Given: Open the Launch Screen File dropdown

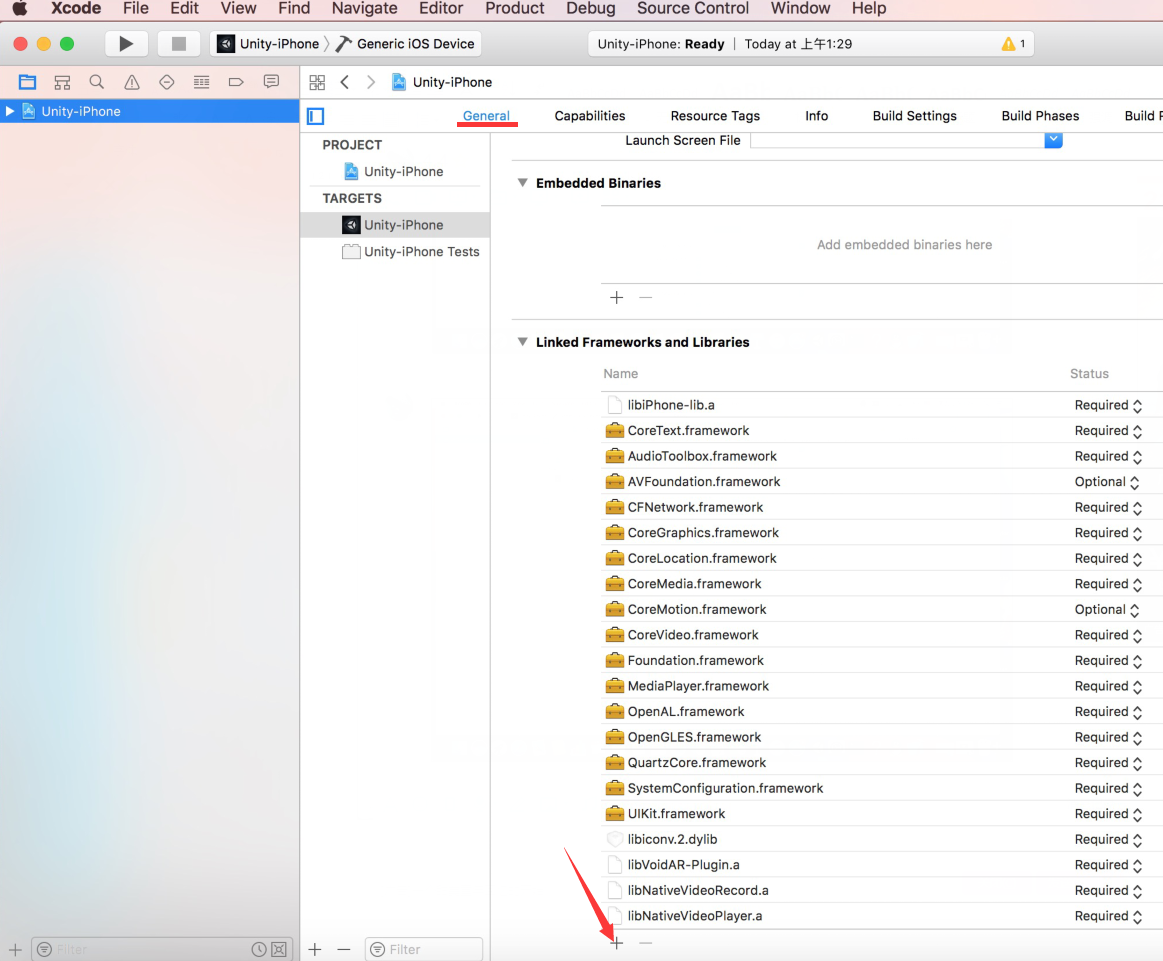Looking at the screenshot, I should 1053,140.
